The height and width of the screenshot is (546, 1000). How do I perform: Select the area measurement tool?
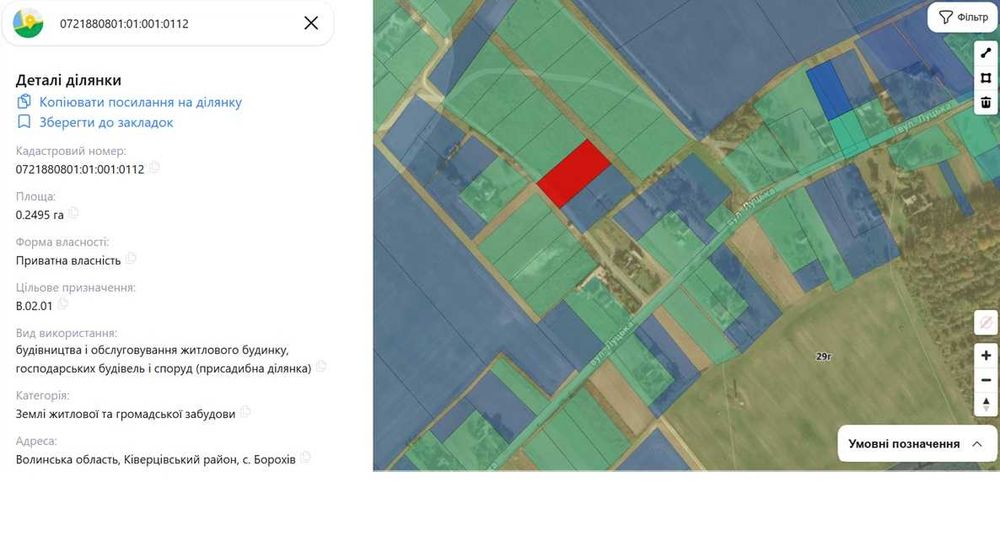click(986, 78)
